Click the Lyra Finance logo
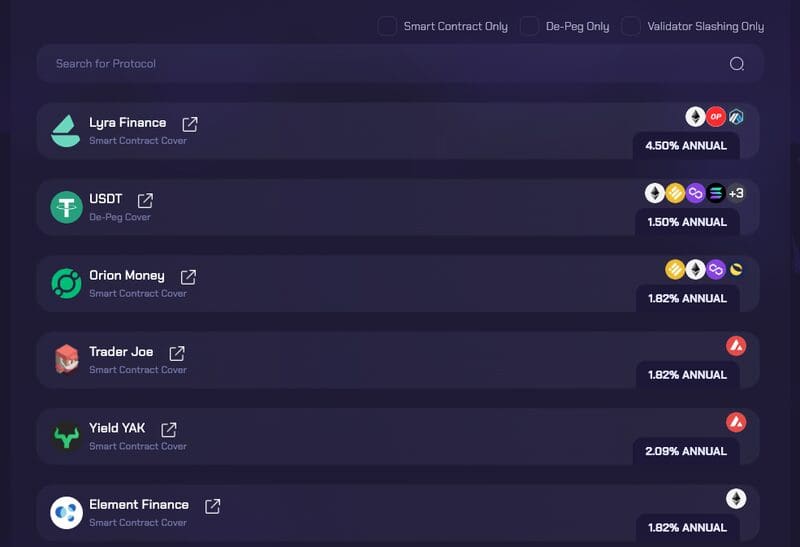This screenshot has width=800, height=547. coord(66,131)
